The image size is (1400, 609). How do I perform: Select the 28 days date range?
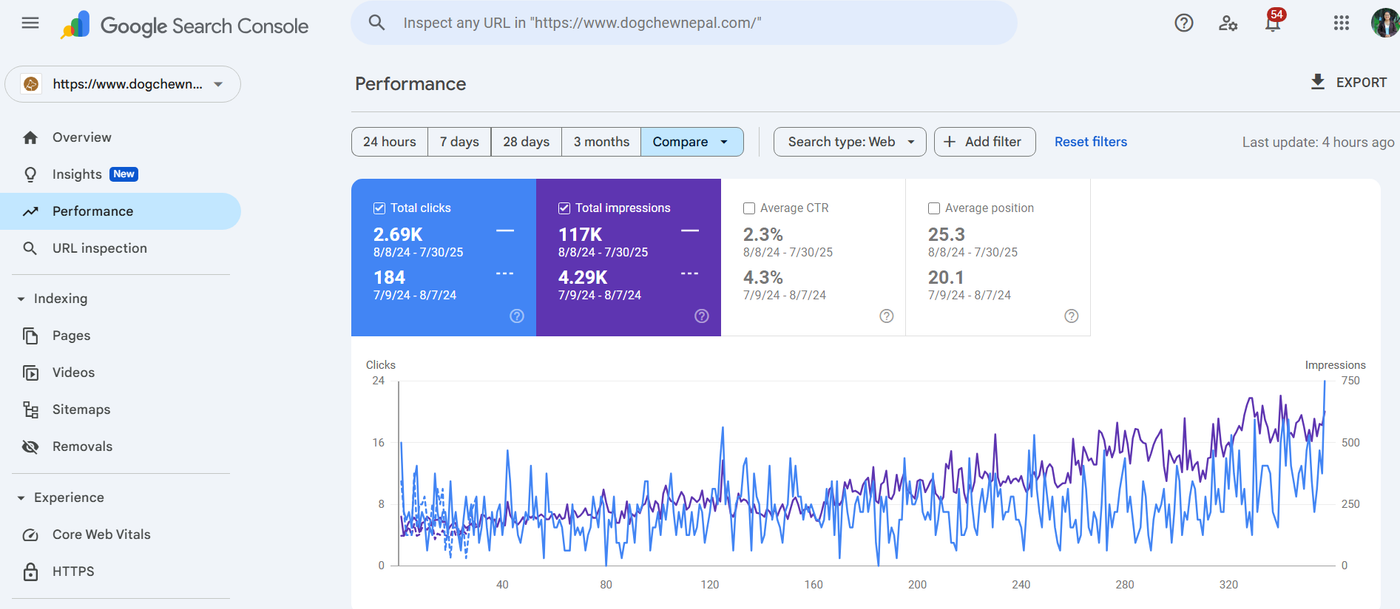526,142
